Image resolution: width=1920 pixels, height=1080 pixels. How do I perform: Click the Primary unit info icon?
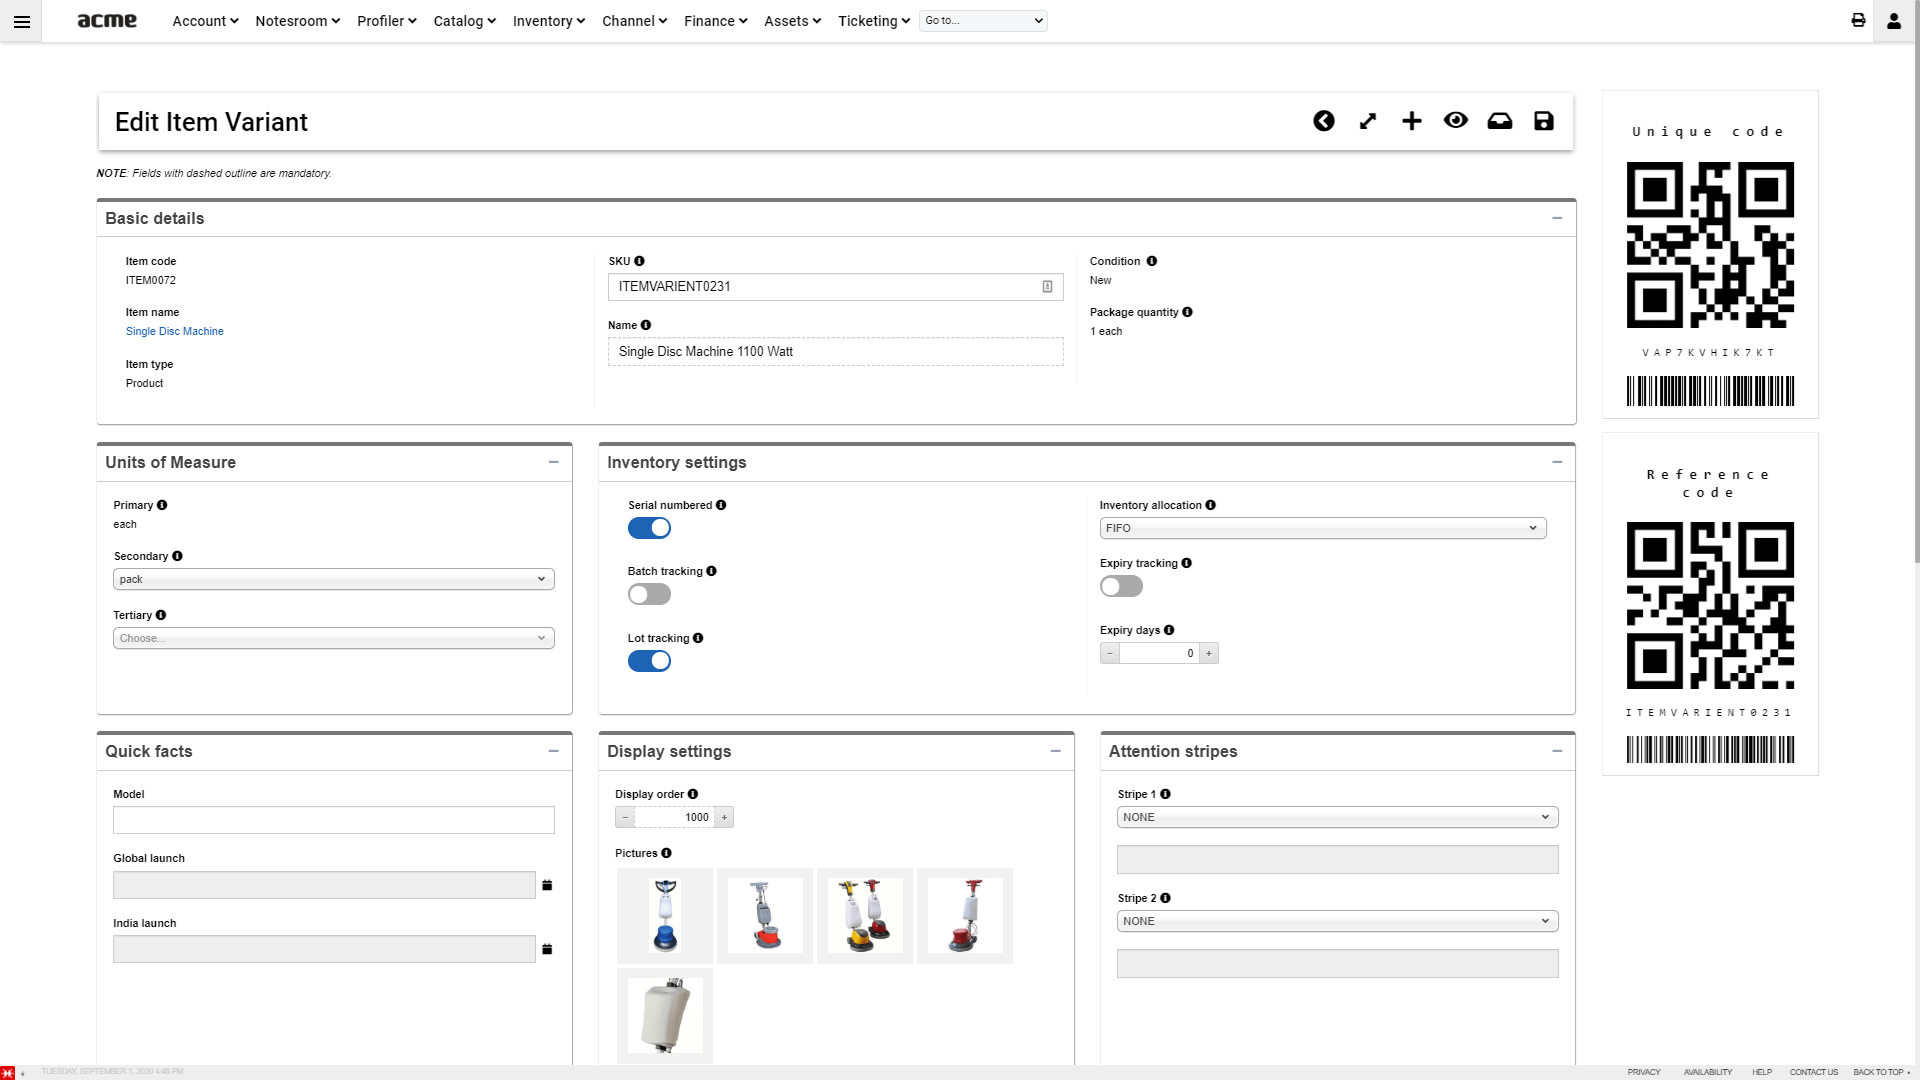tap(162, 505)
